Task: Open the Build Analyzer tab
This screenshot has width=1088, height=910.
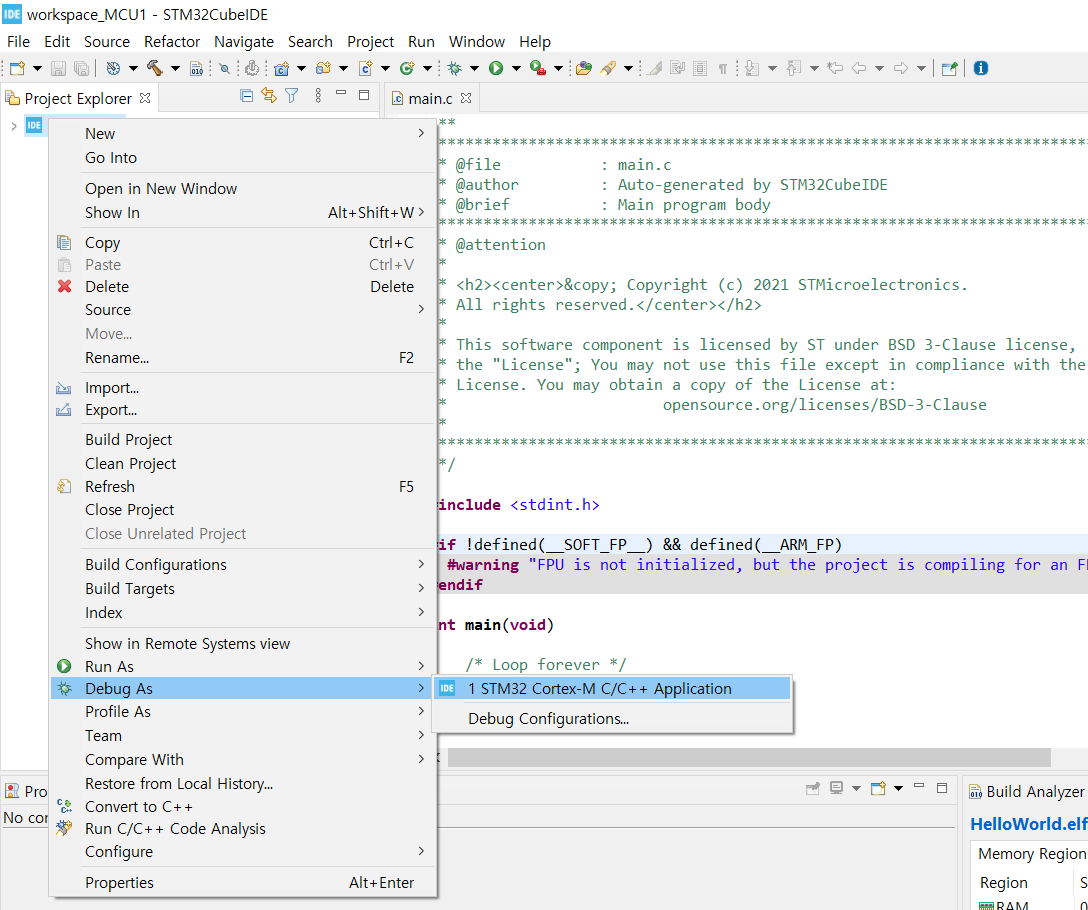Action: coord(1027,791)
